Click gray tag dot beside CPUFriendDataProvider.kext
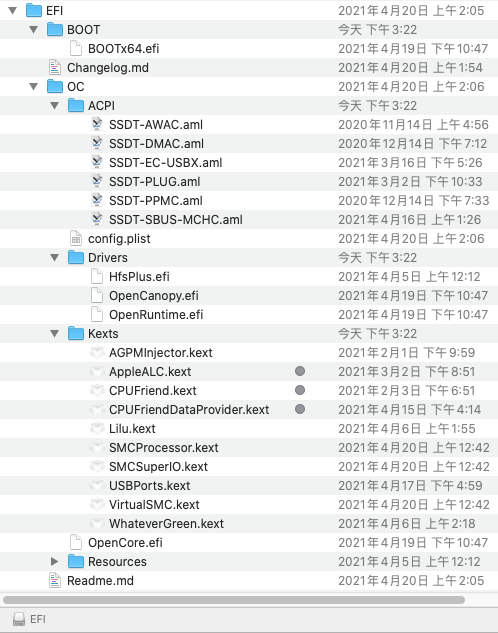This screenshot has height=633, width=498. tap(300, 409)
